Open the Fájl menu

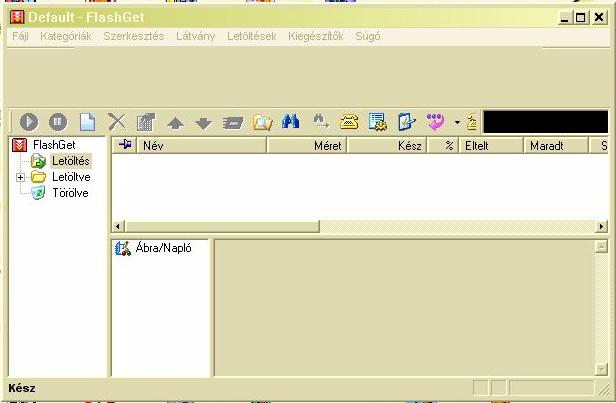20,36
